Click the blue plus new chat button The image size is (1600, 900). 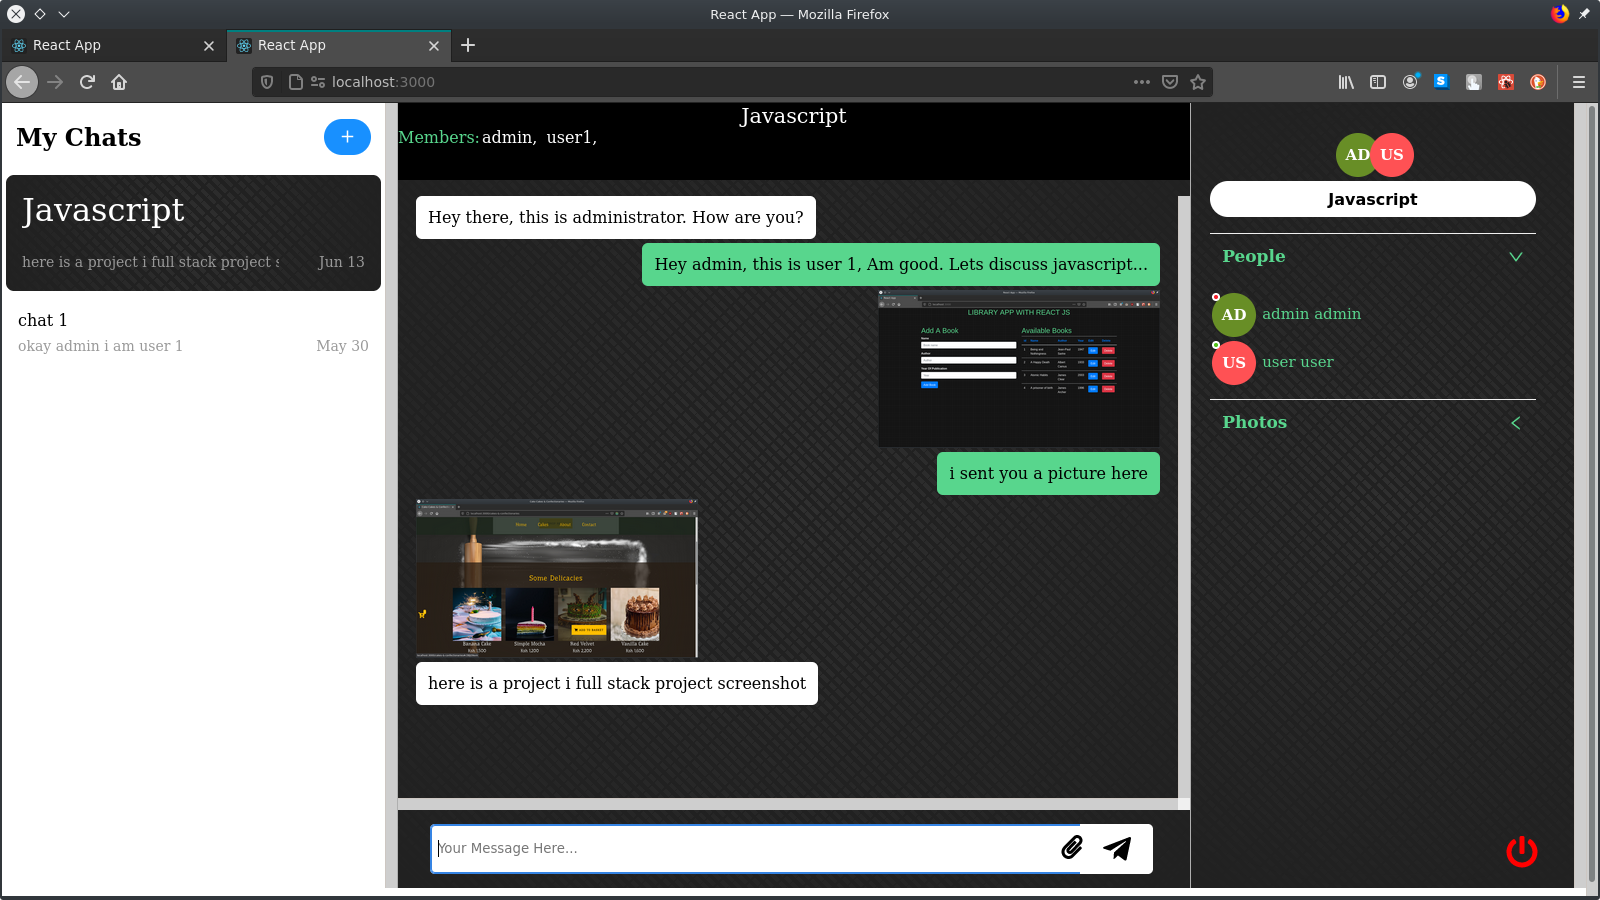347,137
